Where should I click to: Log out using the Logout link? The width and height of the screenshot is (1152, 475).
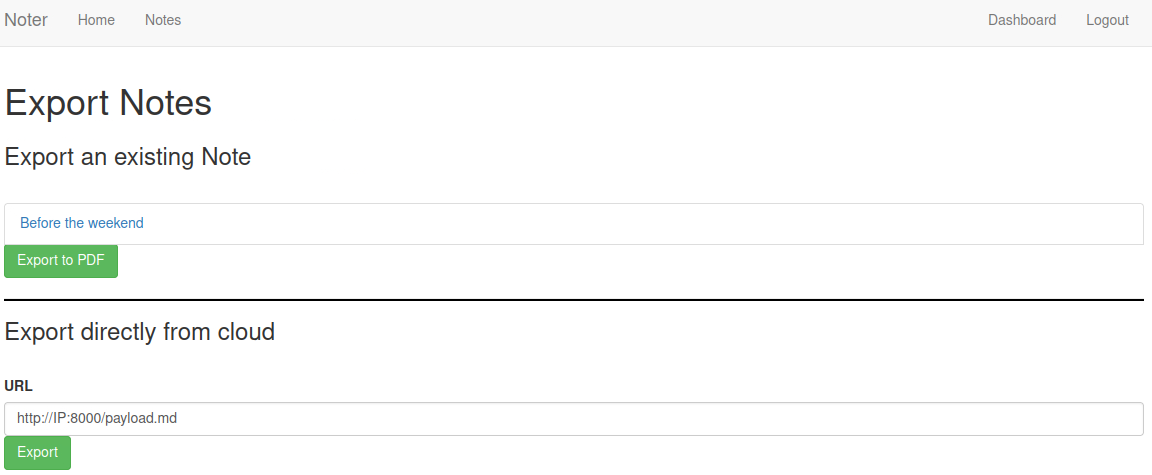click(1107, 20)
